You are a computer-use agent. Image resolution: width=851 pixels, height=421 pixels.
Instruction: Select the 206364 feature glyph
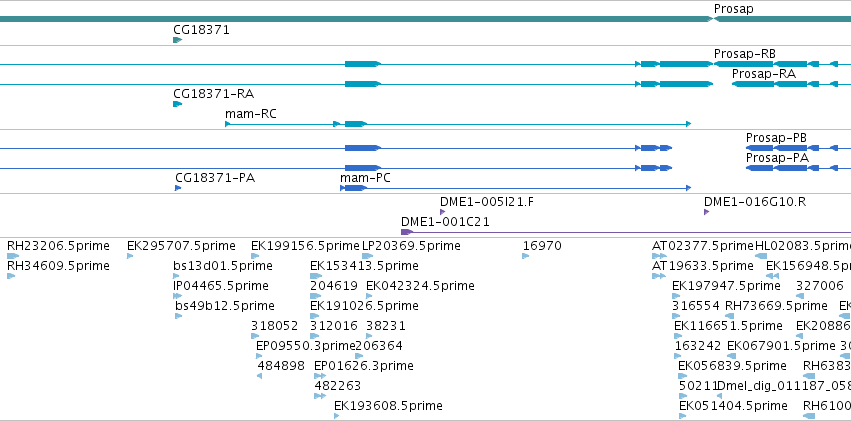click(359, 356)
